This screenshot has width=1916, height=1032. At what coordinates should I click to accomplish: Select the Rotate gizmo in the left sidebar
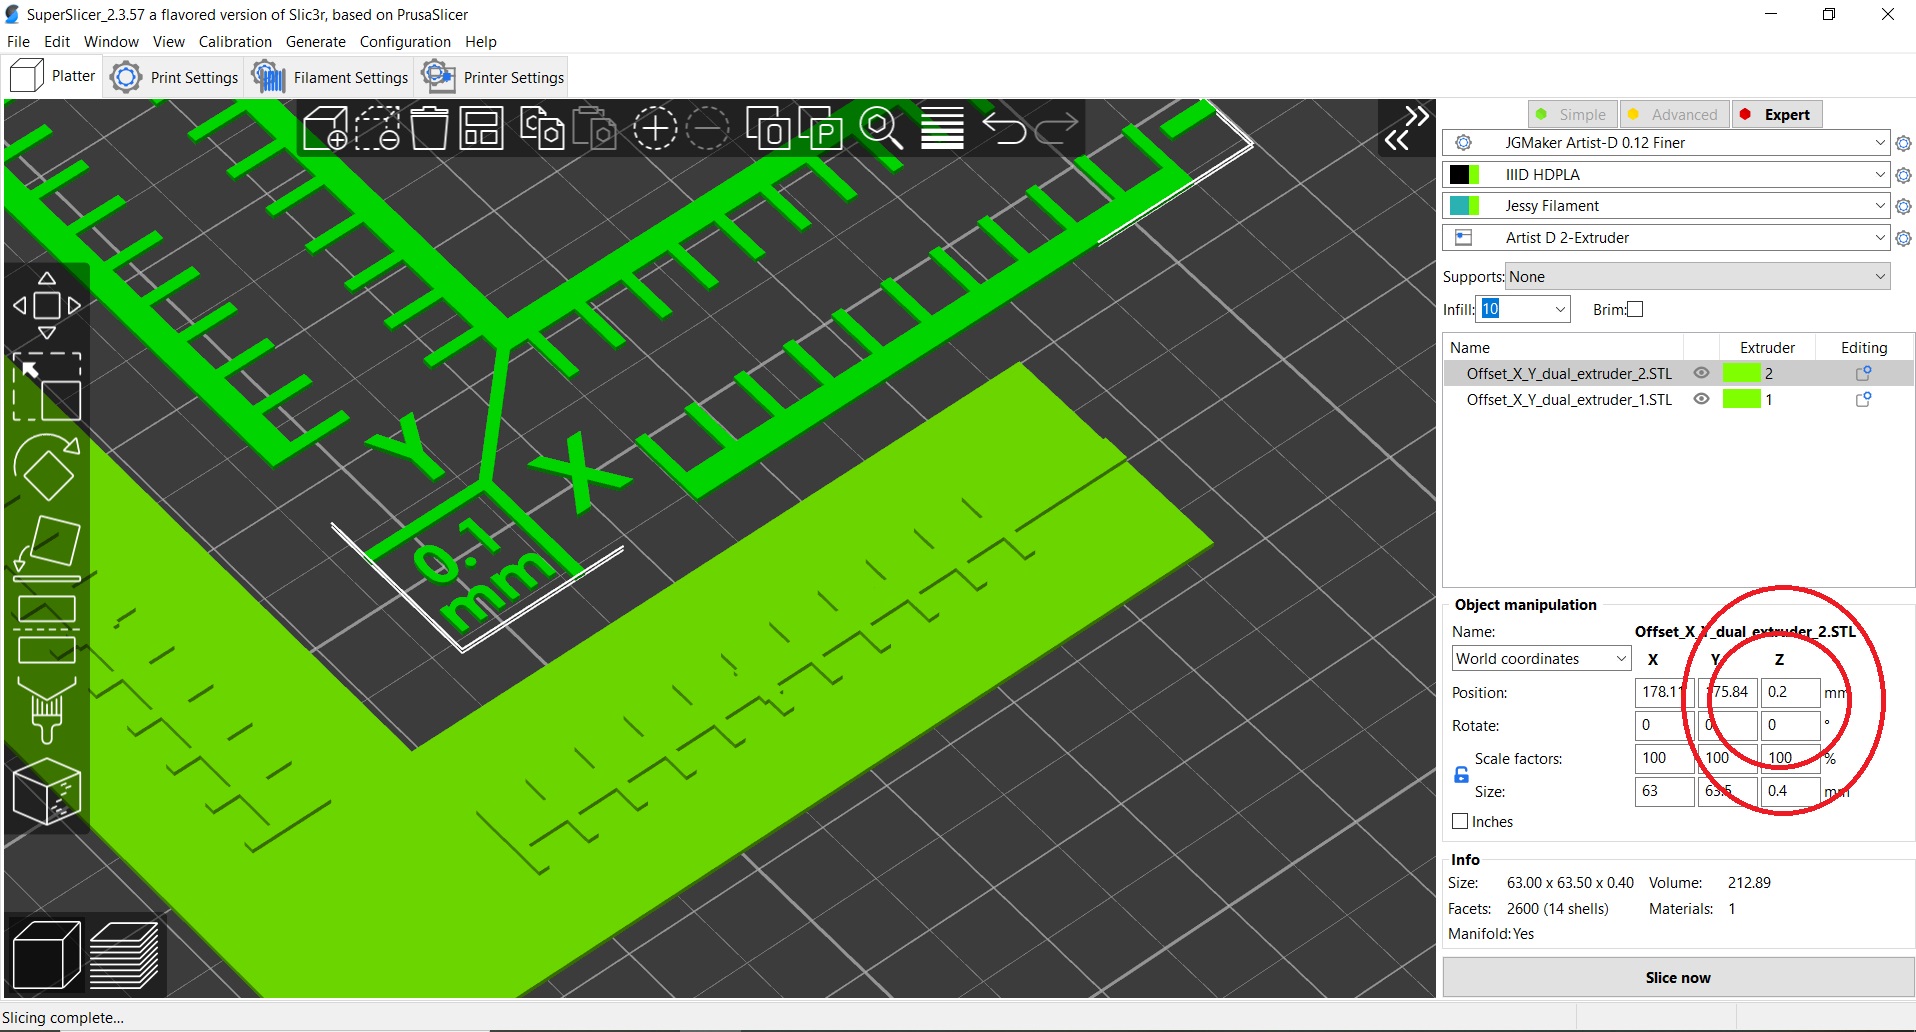pyautogui.click(x=47, y=468)
